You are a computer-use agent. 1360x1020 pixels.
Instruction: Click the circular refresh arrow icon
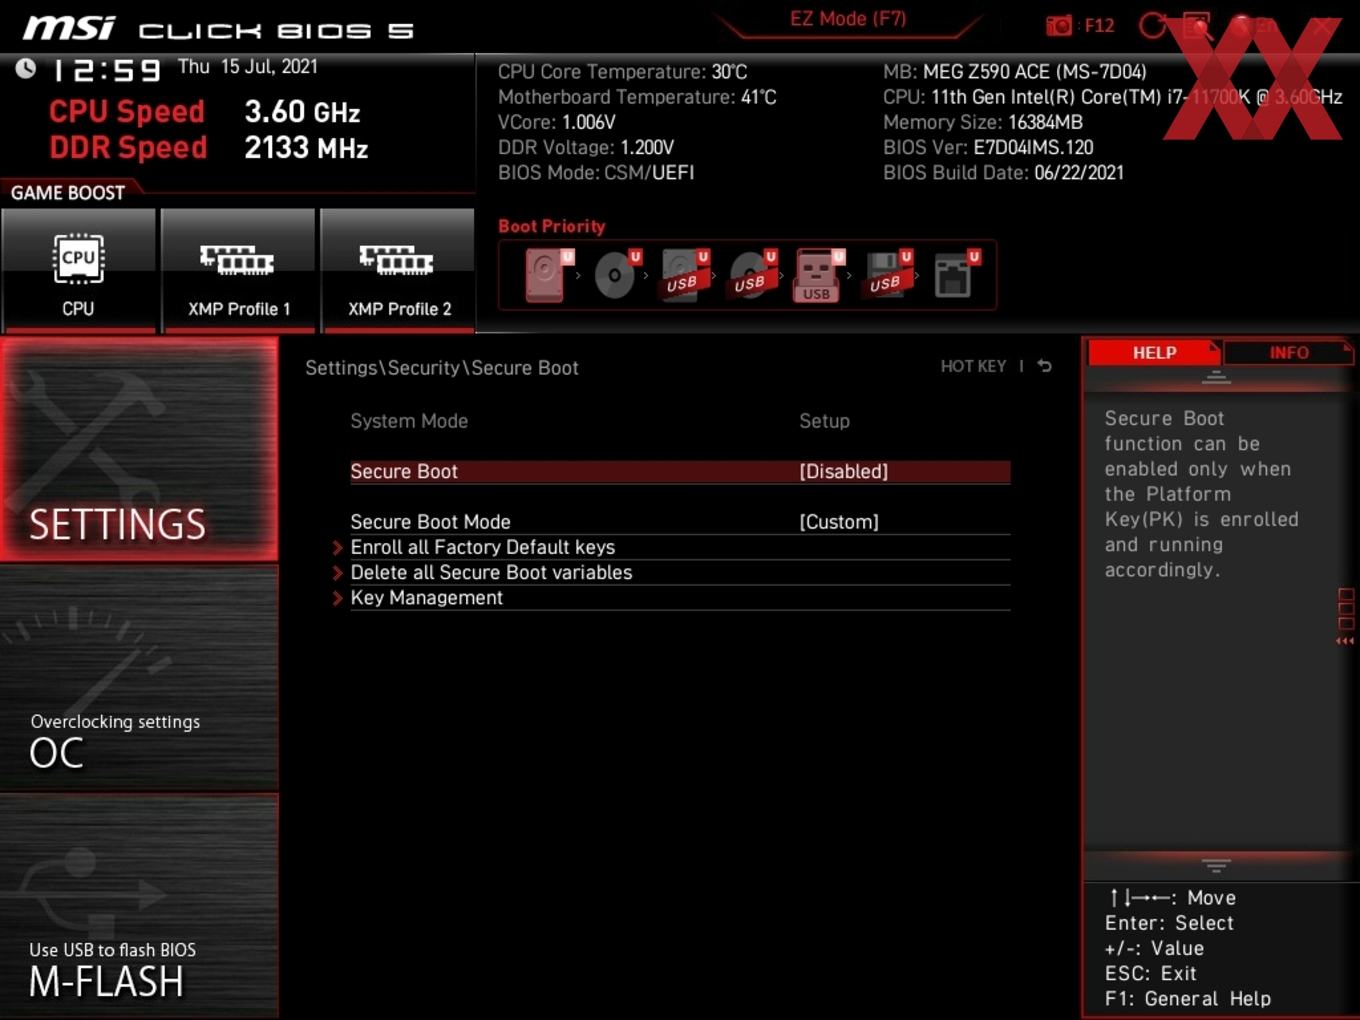click(1153, 26)
